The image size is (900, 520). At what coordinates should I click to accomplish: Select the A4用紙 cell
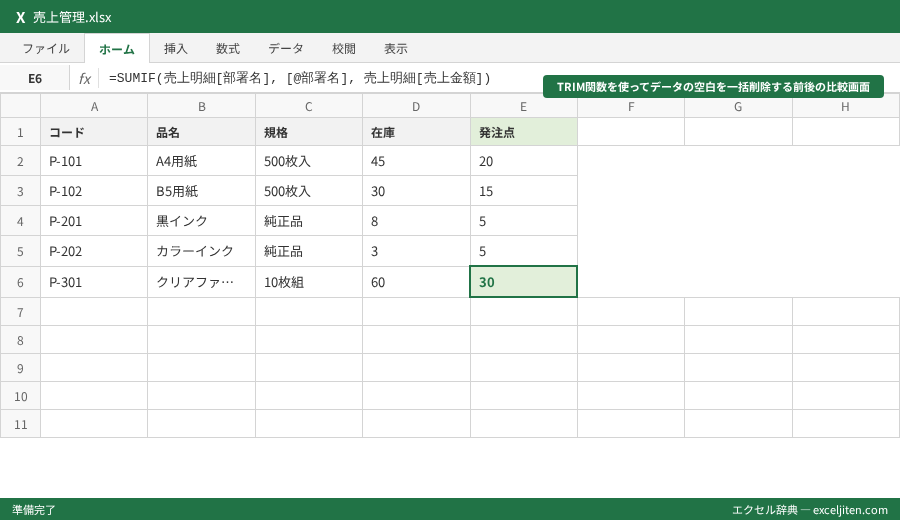pos(201,161)
